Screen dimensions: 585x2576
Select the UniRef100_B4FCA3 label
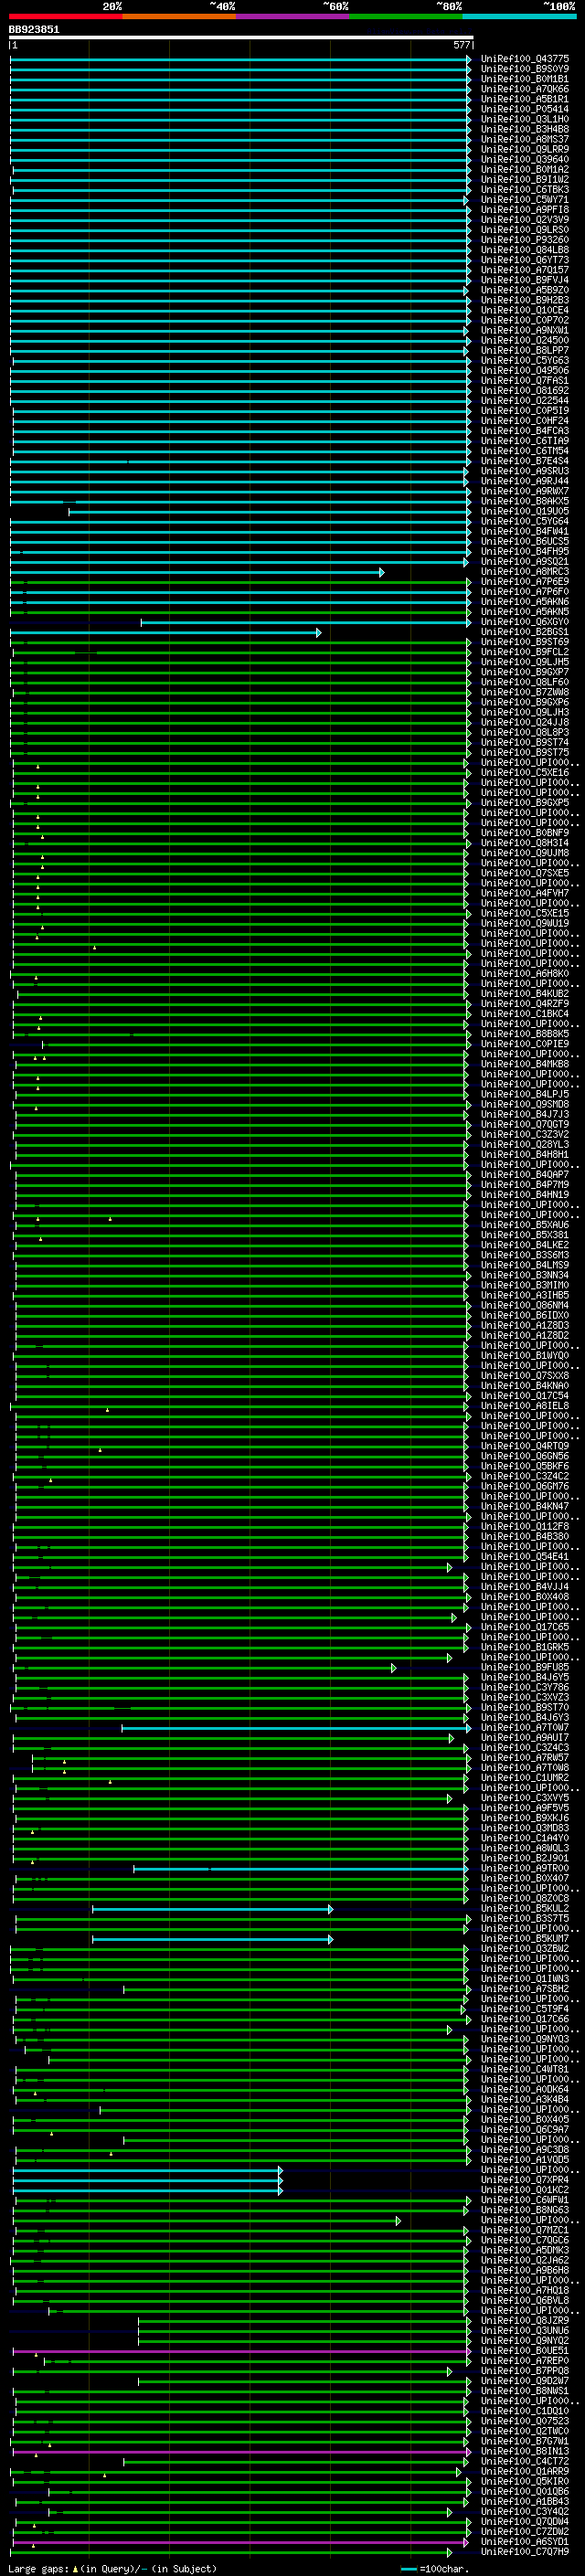[524, 431]
